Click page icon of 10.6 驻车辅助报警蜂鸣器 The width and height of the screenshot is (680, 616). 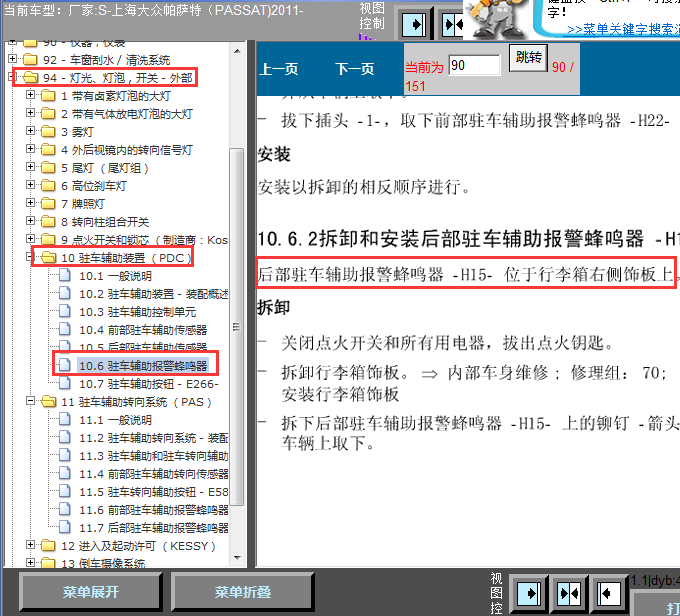point(65,365)
